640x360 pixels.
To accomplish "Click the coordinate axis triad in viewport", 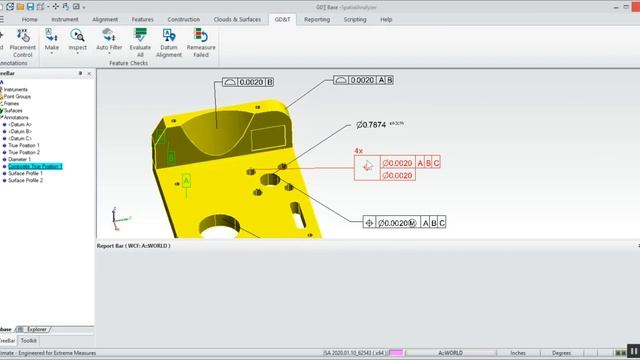I will point(120,218).
